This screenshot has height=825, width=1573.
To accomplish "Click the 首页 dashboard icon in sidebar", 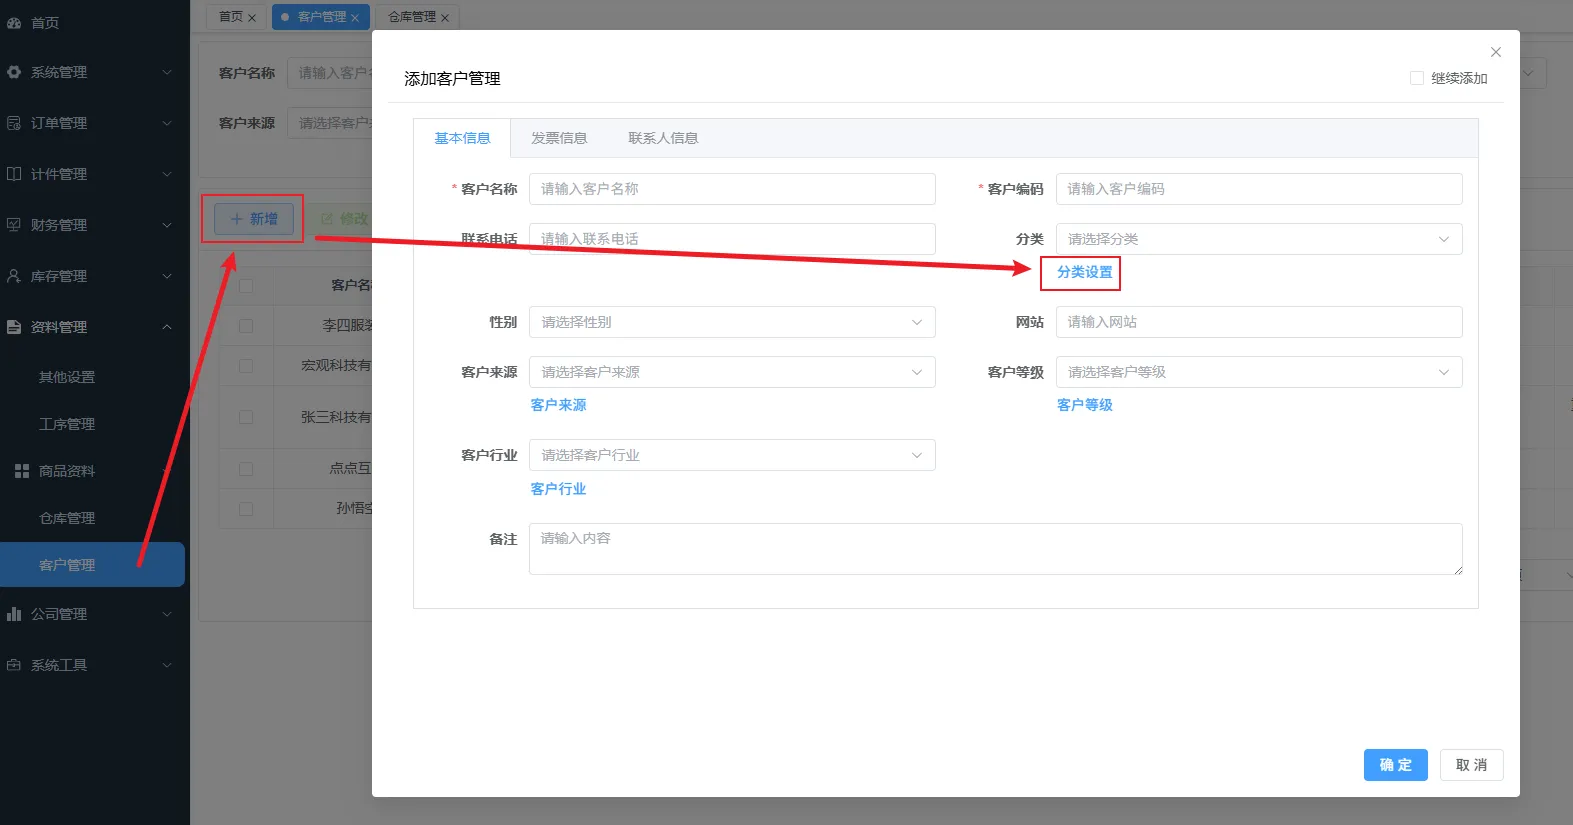I will pos(14,22).
